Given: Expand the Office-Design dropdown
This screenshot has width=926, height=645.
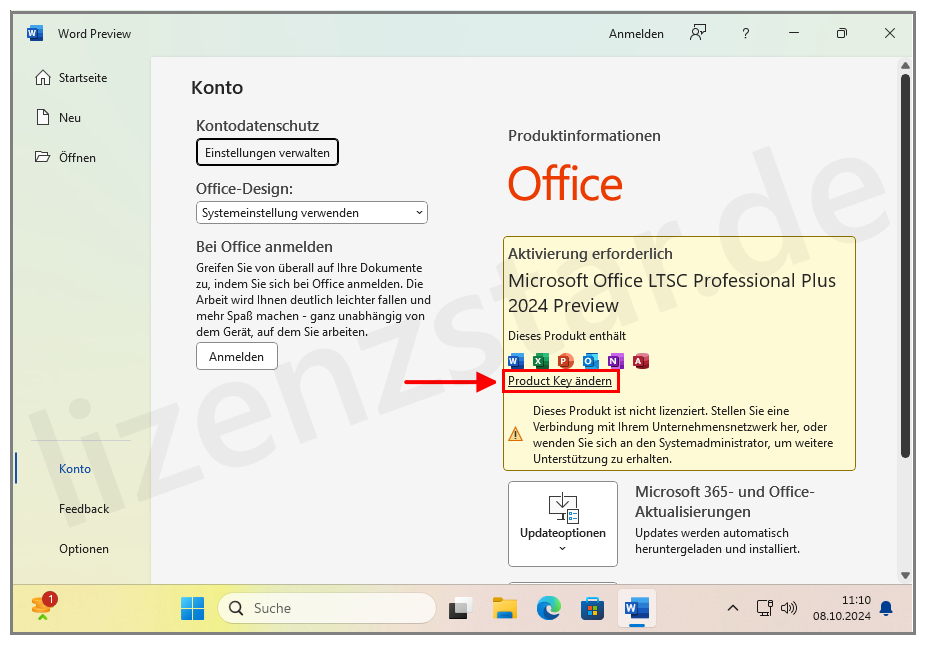Looking at the screenshot, I should pos(312,213).
